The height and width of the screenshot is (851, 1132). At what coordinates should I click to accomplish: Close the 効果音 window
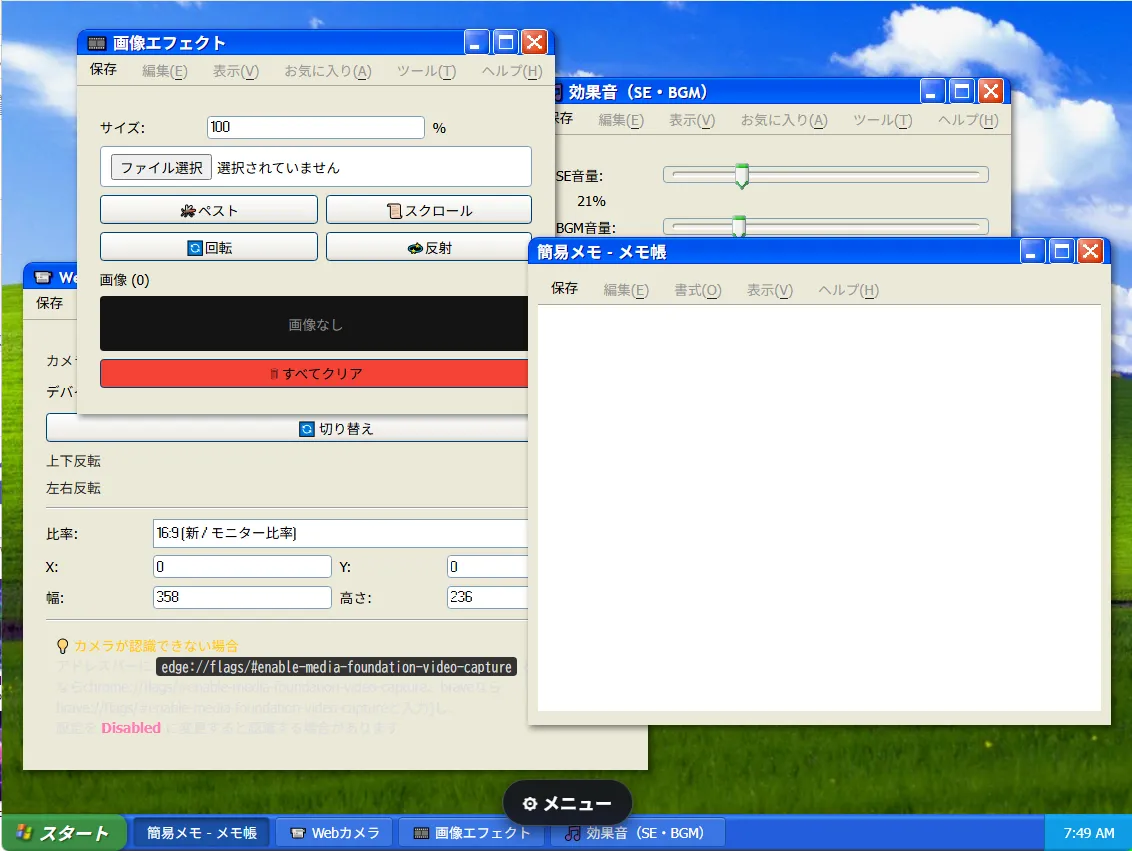(x=990, y=92)
